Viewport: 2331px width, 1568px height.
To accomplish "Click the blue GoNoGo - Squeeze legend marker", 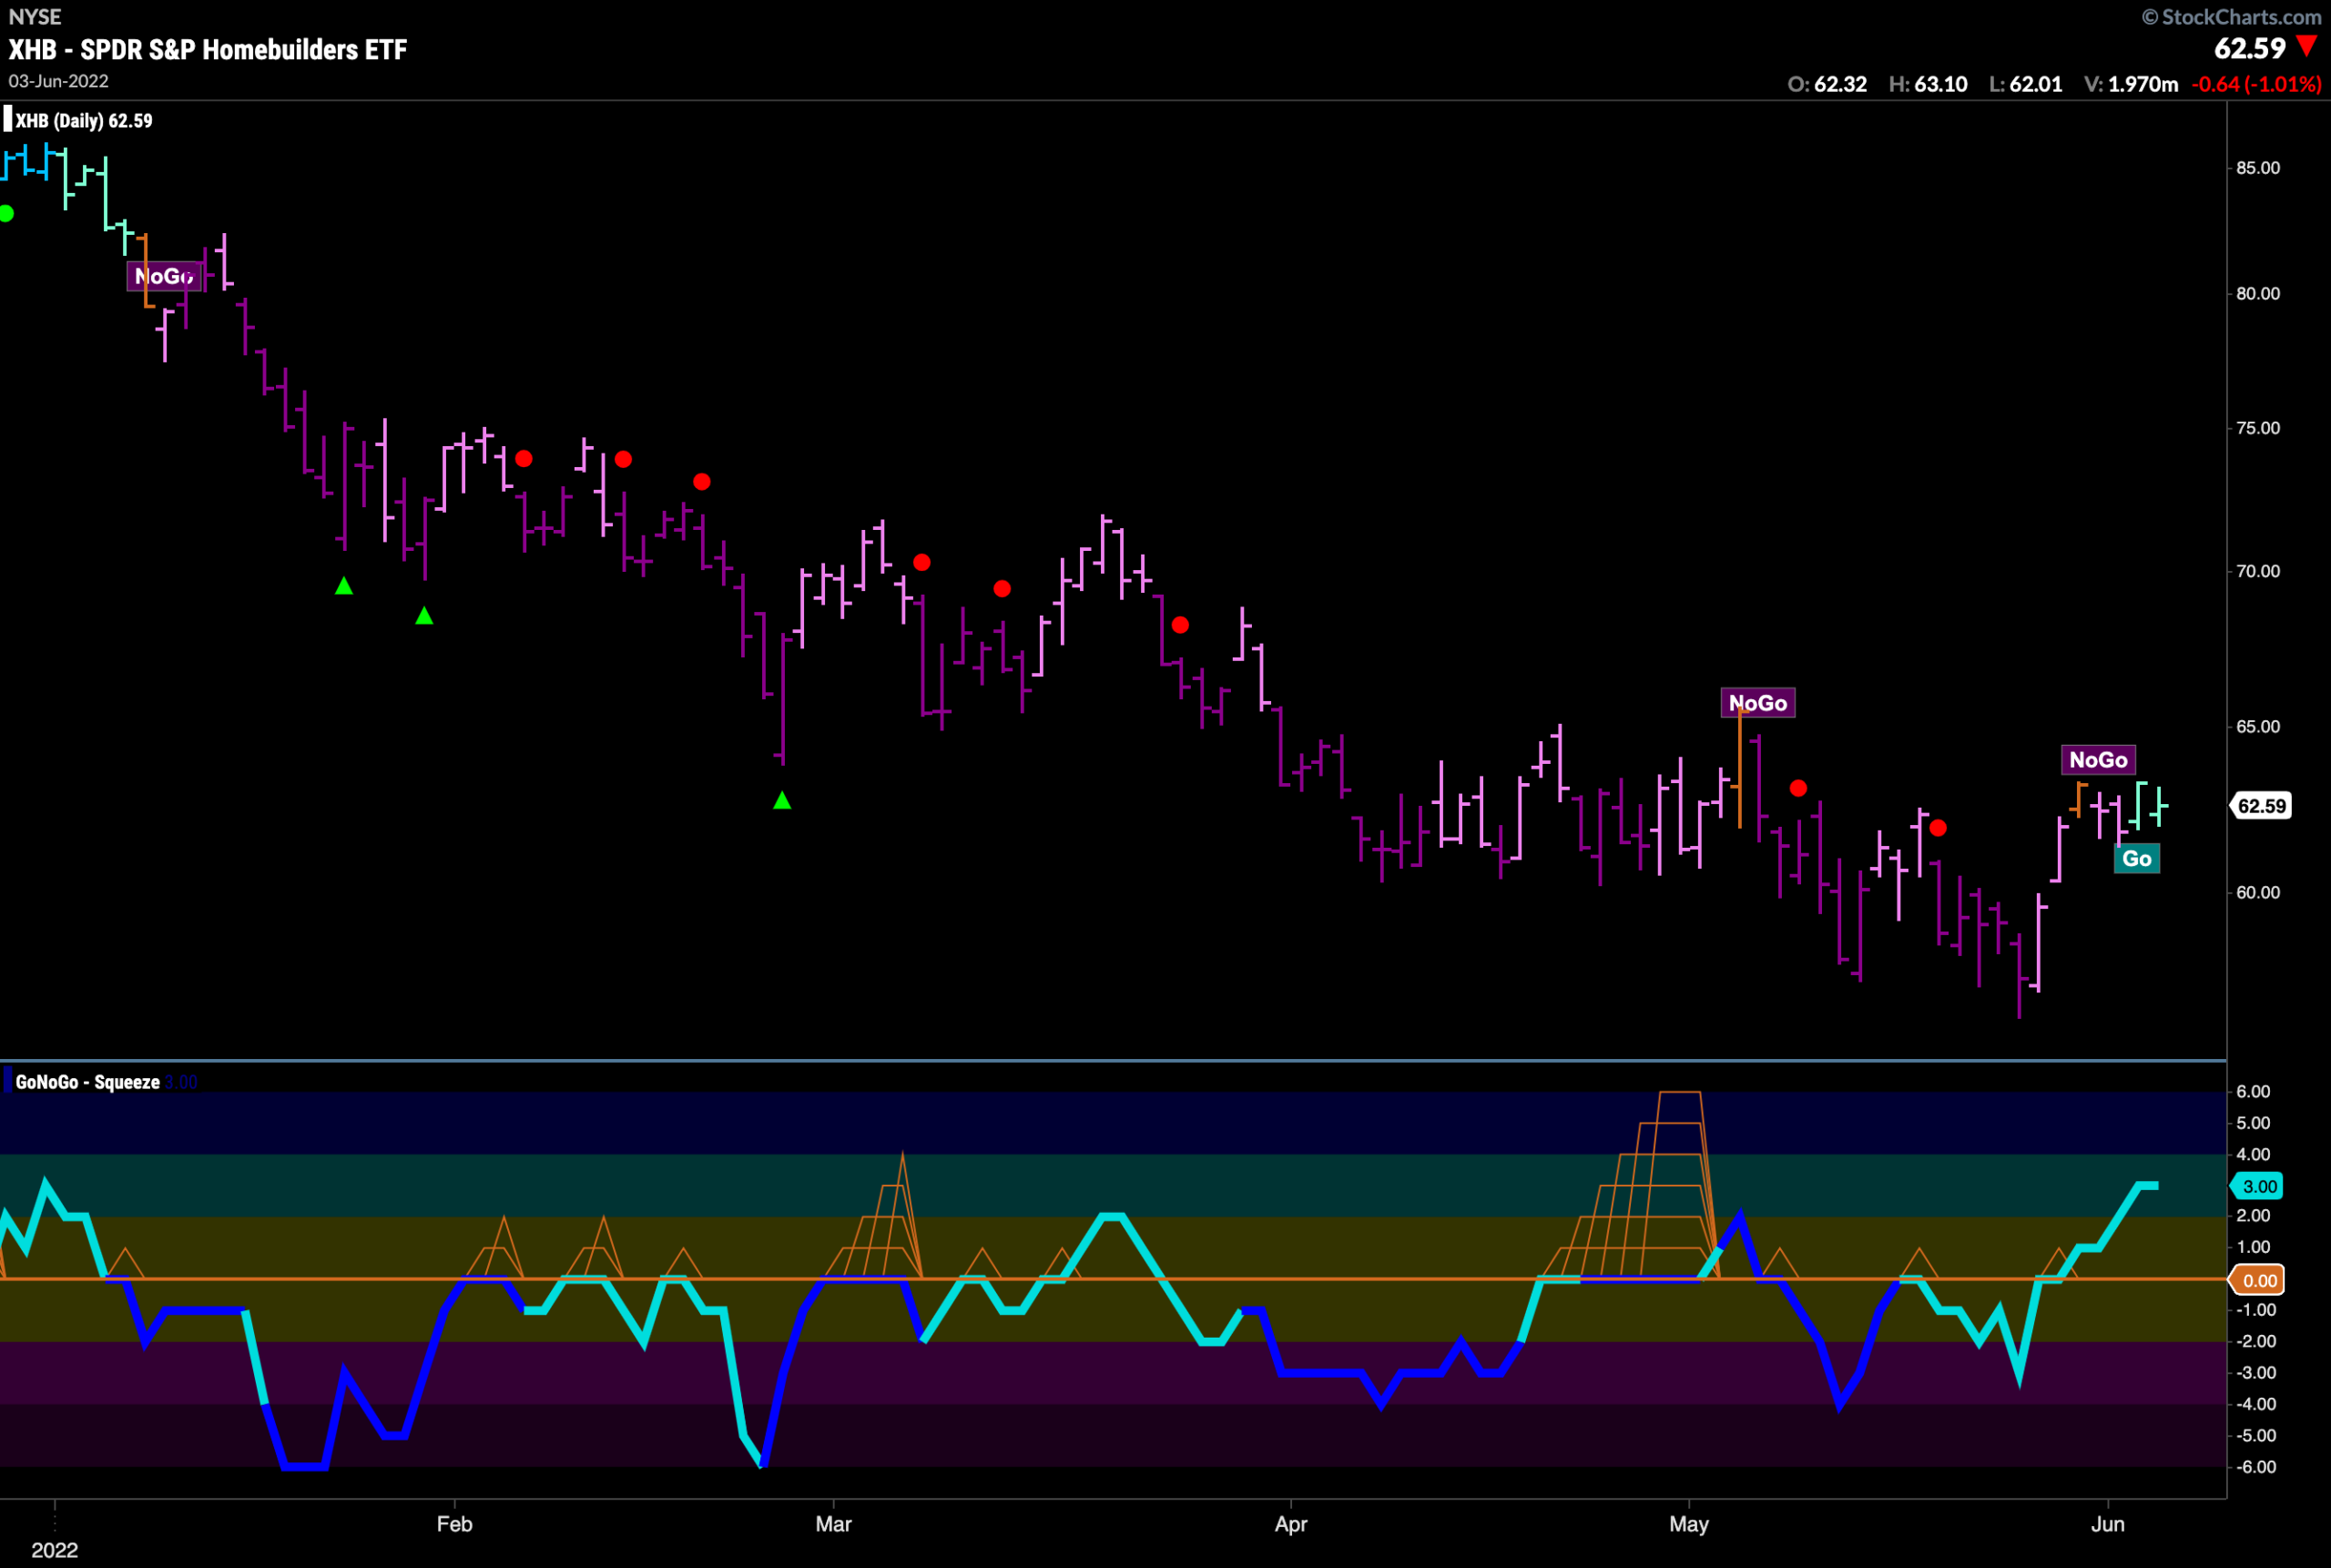I will point(8,1082).
